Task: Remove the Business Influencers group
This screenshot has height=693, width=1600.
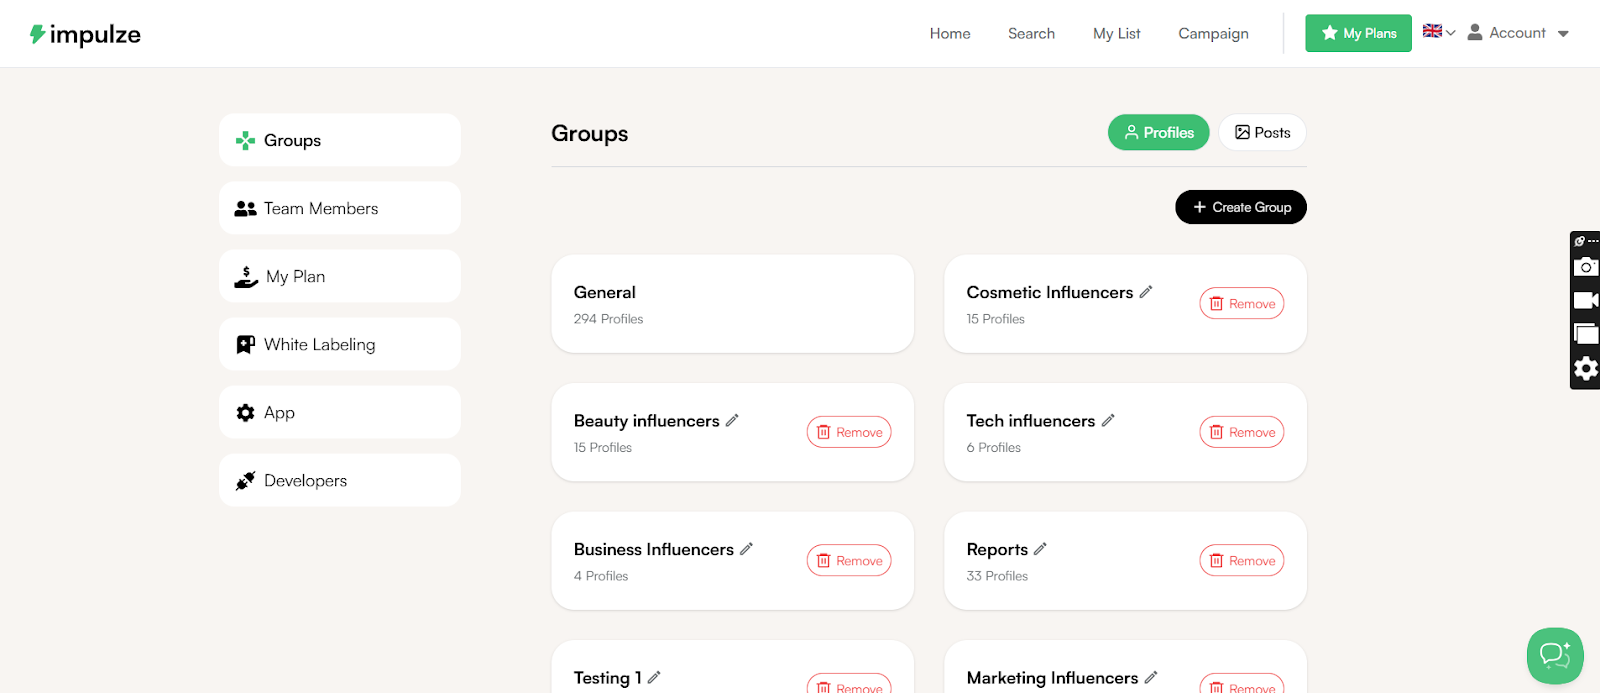Action: [x=849, y=561]
